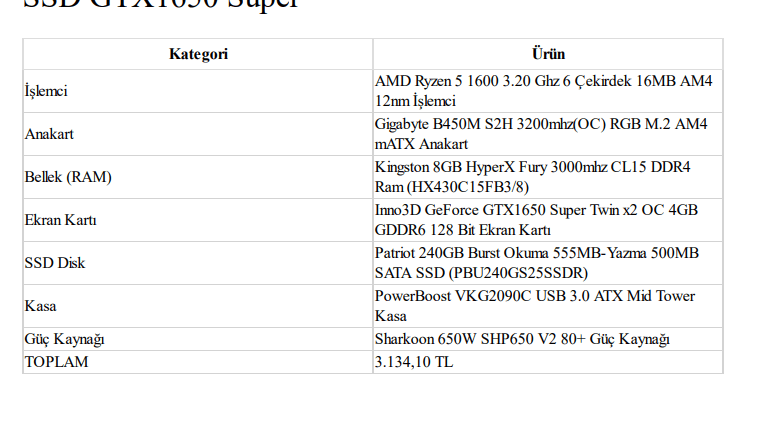Select the Anakart category cell
Viewport: 757px width, 436px height.
click(x=49, y=134)
